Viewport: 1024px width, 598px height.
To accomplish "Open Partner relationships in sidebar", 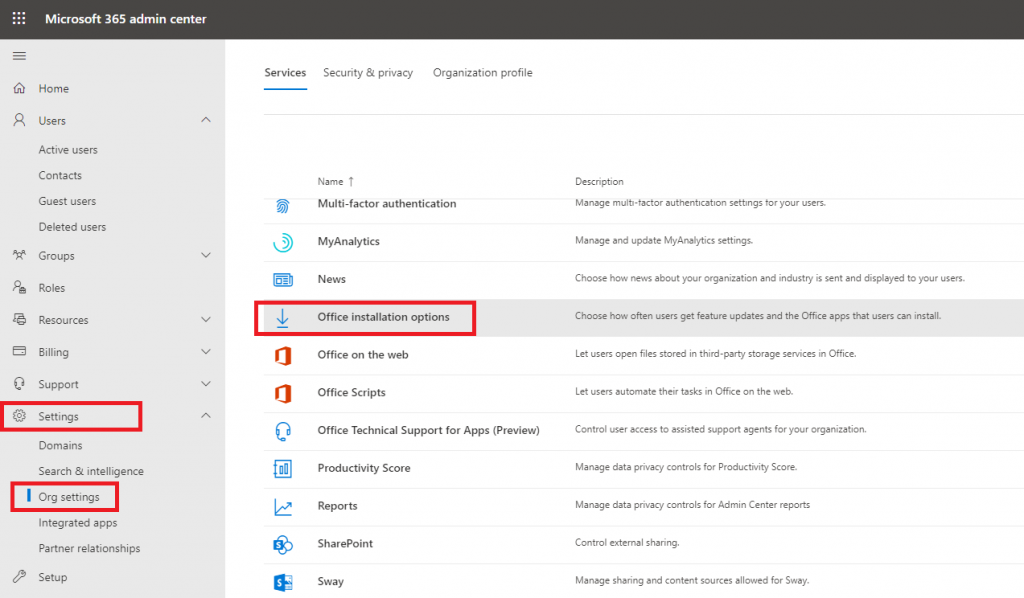I will point(89,548).
